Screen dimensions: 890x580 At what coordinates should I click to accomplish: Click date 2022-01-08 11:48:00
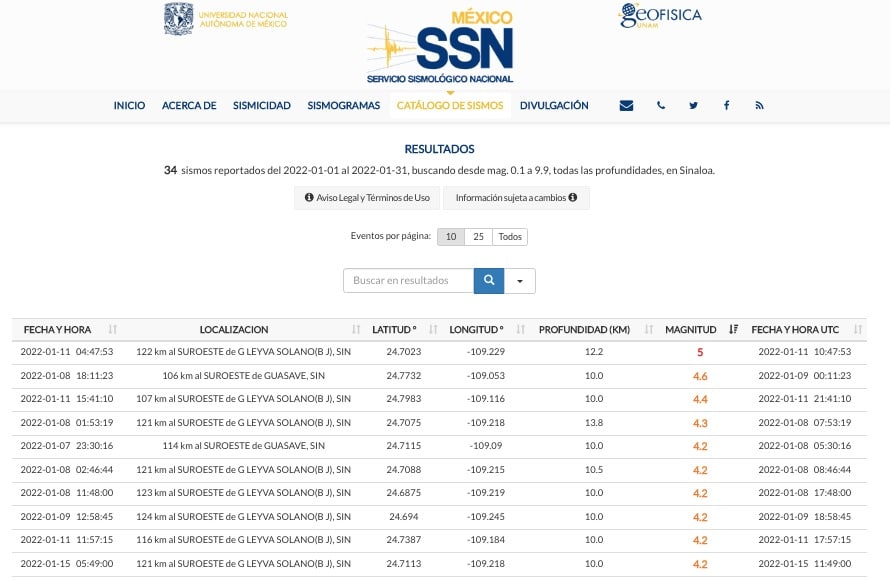67,493
